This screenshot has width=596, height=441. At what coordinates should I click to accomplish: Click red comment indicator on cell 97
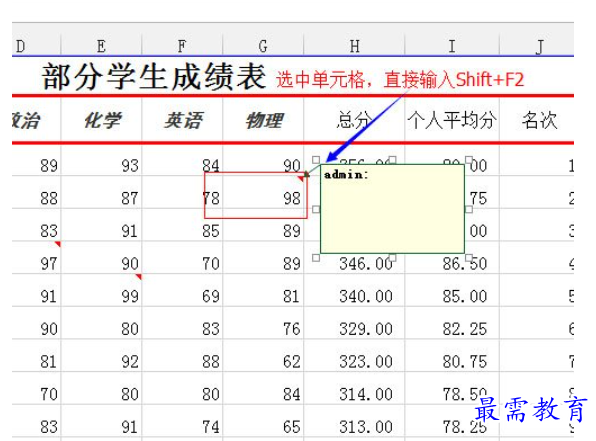click(57, 244)
